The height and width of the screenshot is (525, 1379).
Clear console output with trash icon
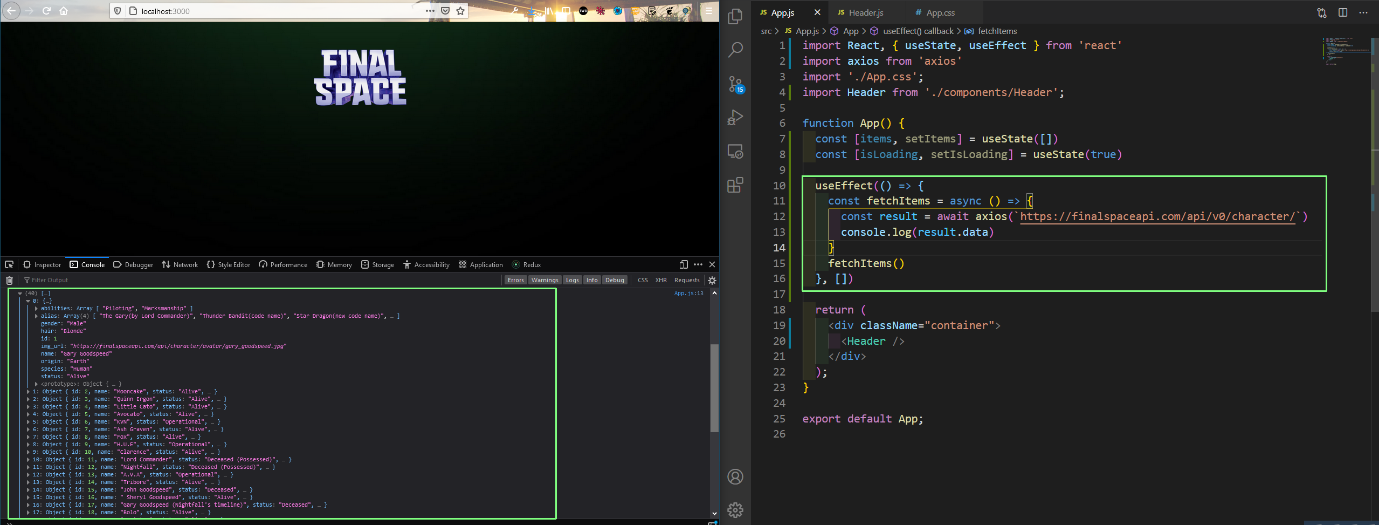point(10,281)
